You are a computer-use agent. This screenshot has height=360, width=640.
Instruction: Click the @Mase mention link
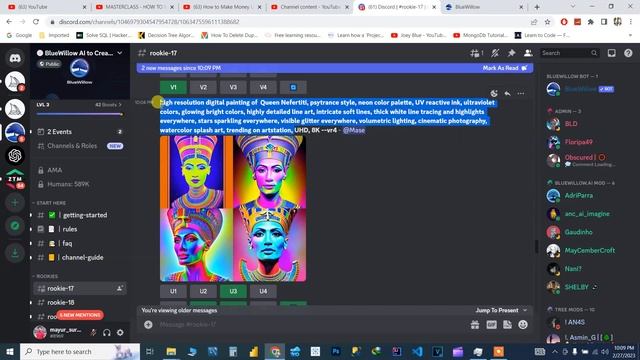354,130
